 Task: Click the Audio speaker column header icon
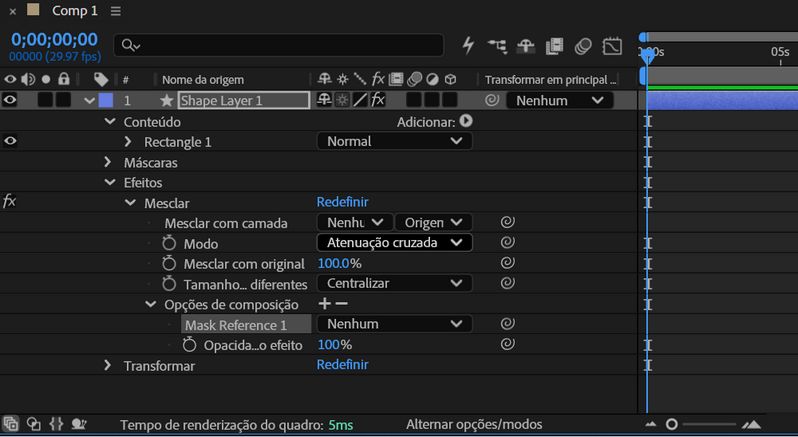(28, 79)
